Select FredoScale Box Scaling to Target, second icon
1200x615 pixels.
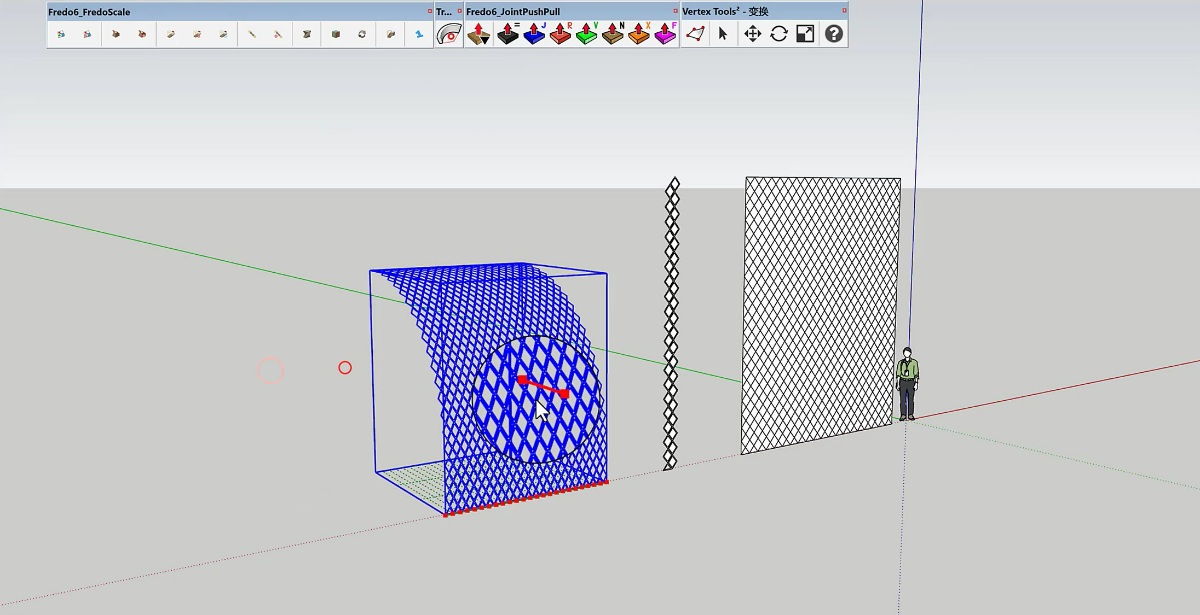88,34
